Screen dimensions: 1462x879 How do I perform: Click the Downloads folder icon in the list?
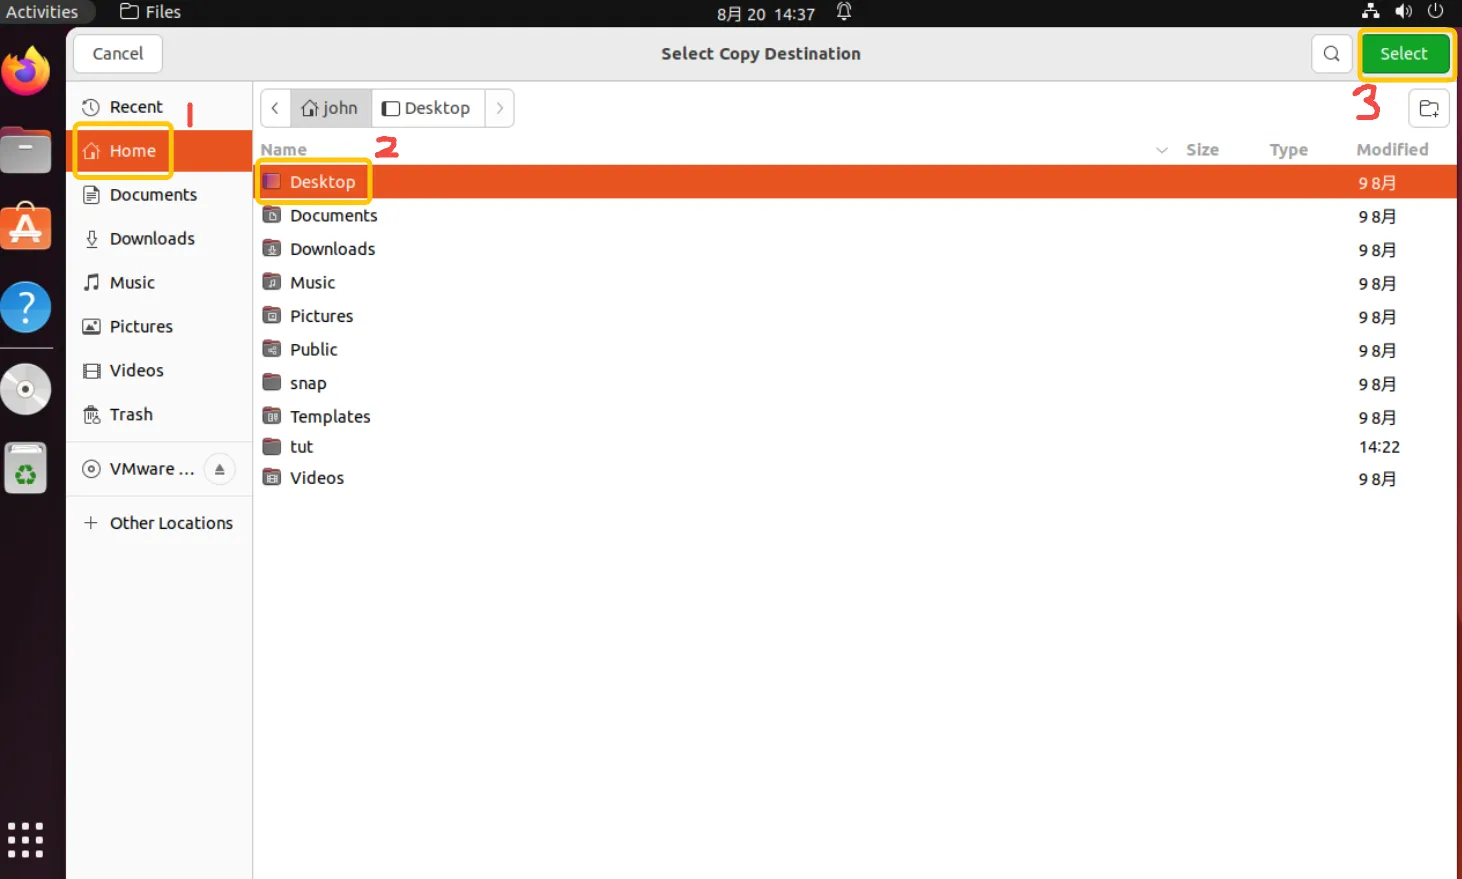point(272,248)
